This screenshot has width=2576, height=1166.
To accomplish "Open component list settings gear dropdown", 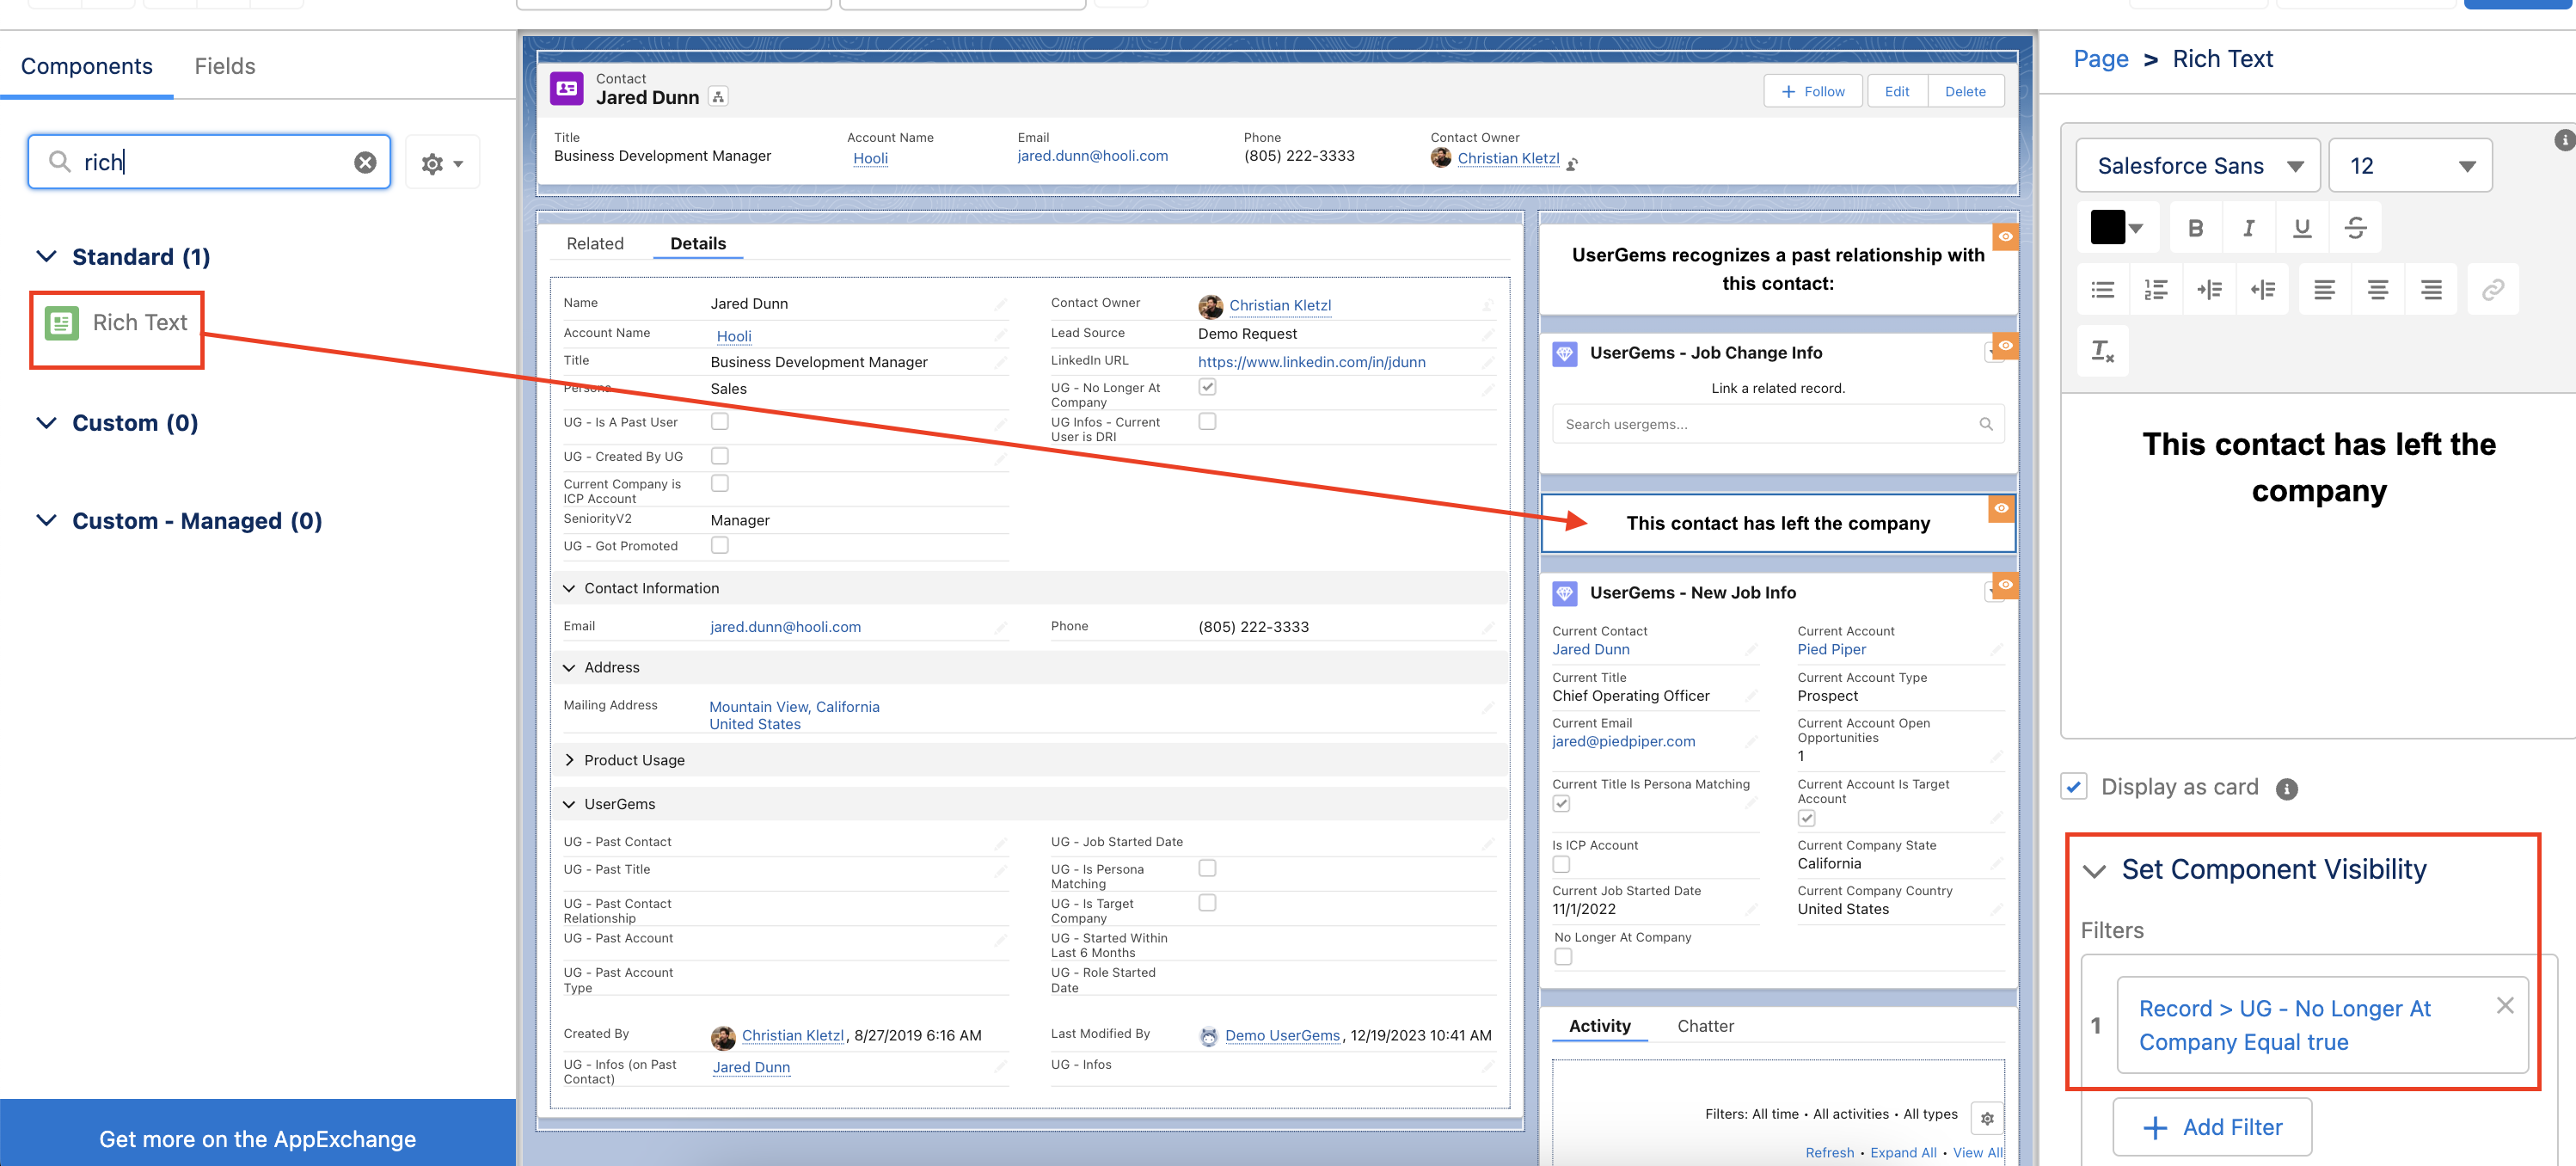I will pos(442,163).
